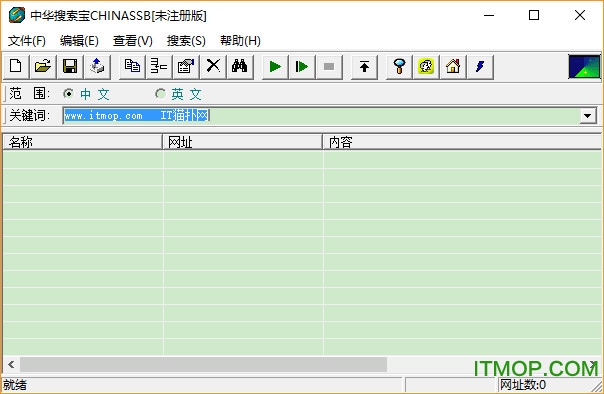Click the export icon next to save
This screenshot has height=394, width=604.
[97, 67]
